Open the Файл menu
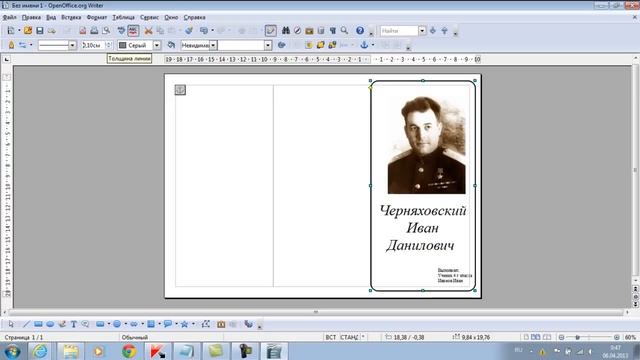This screenshot has width=640, height=360. [9, 17]
